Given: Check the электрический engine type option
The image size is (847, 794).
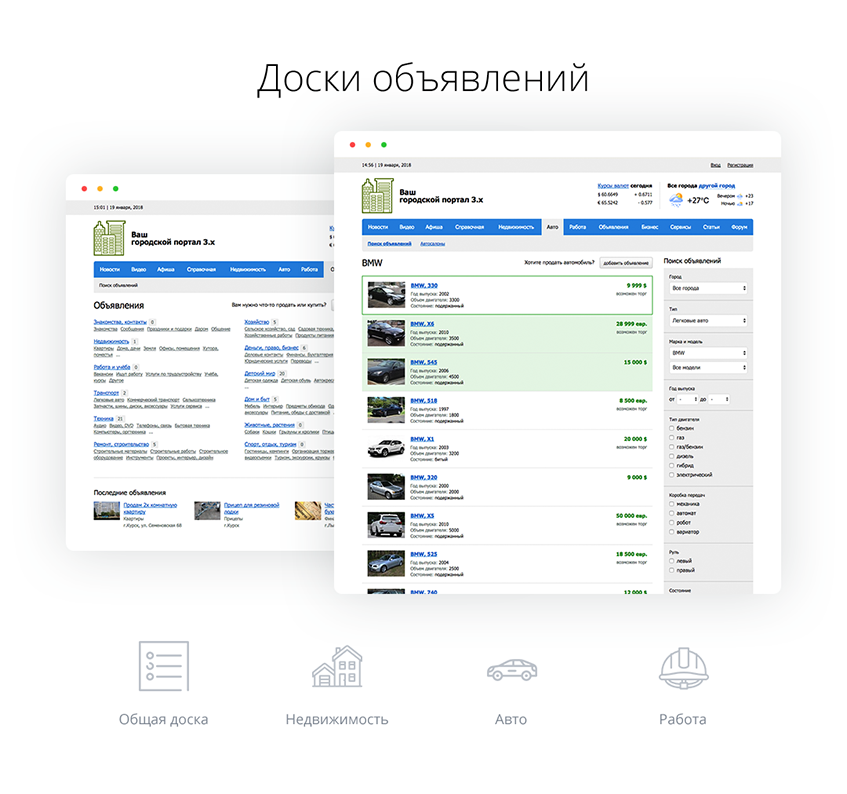Looking at the screenshot, I should coord(672,475).
